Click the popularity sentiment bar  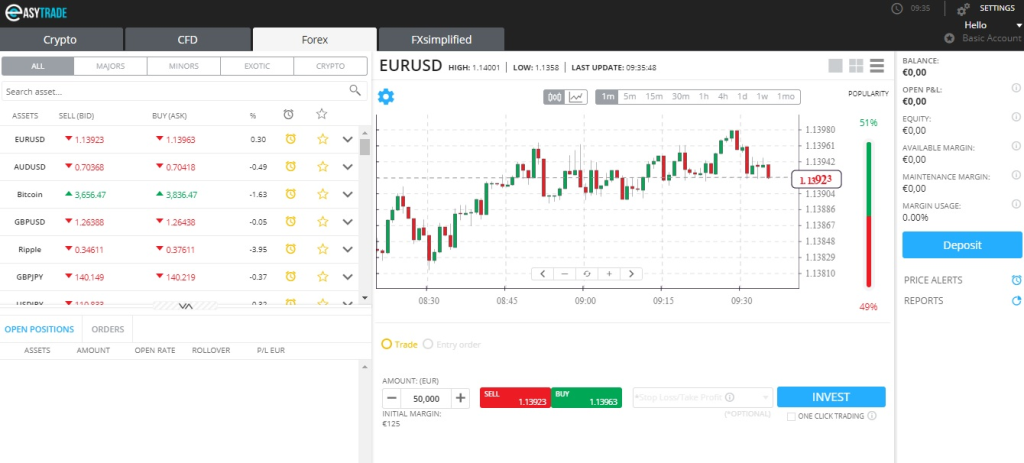869,214
